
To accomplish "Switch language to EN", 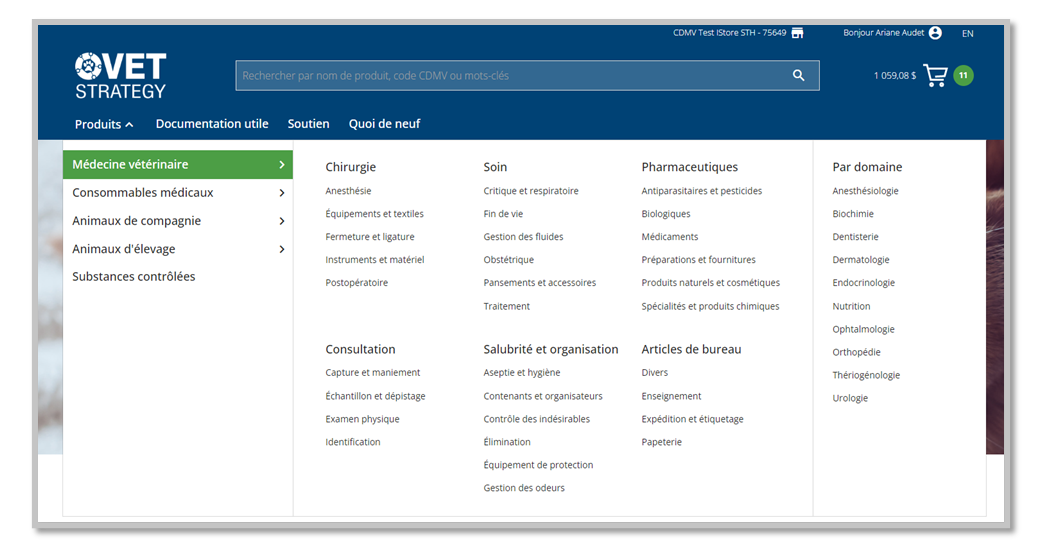I will click(967, 34).
